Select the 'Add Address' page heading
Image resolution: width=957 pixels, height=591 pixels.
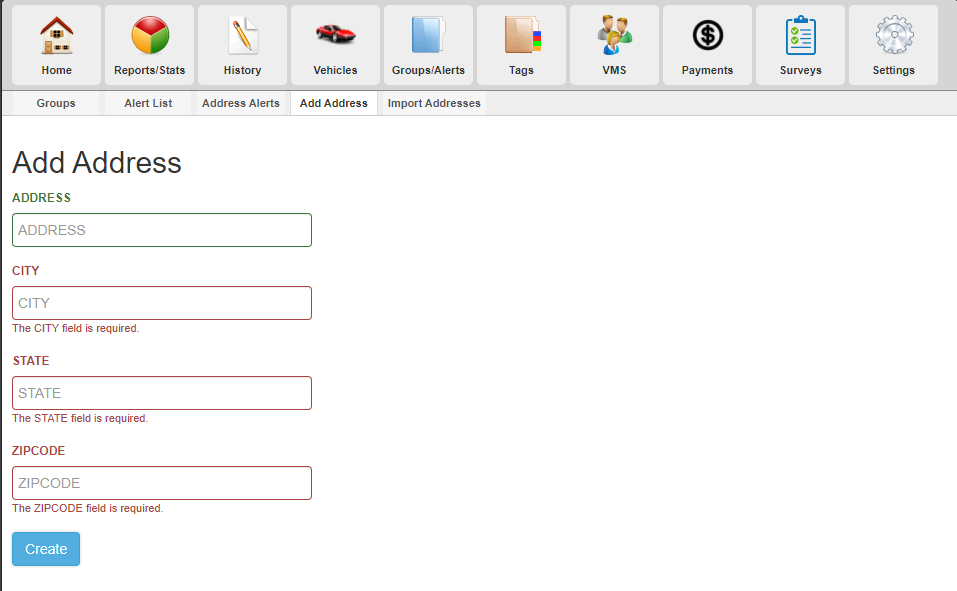tap(97, 163)
